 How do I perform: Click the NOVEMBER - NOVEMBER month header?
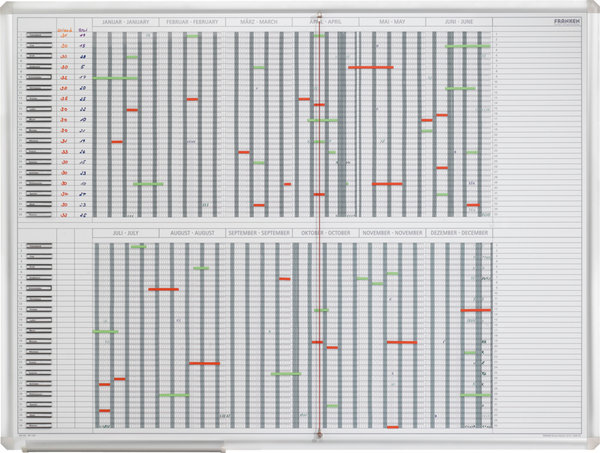click(392, 233)
